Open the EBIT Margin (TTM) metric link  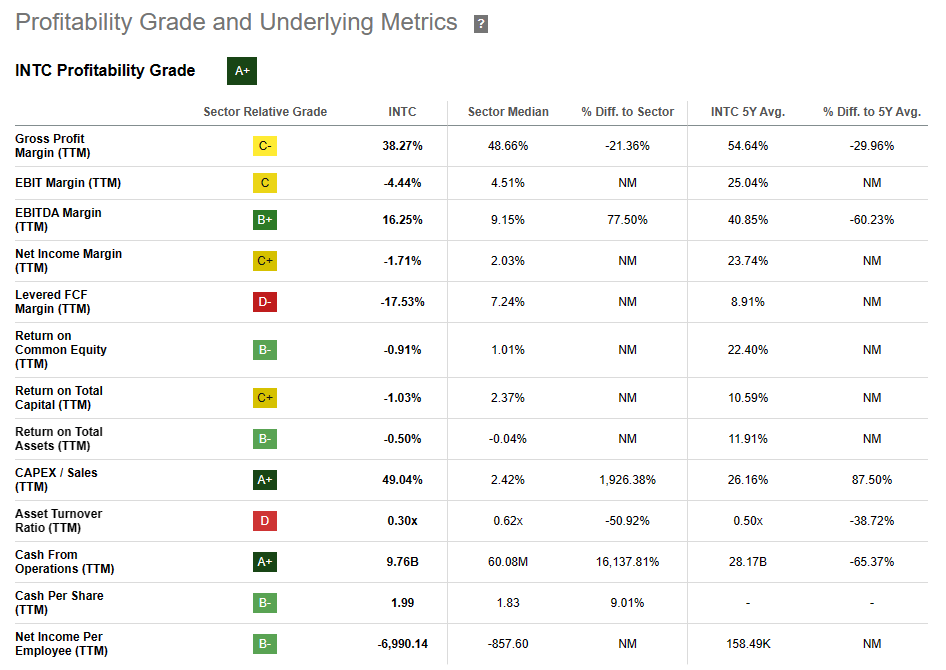(68, 183)
